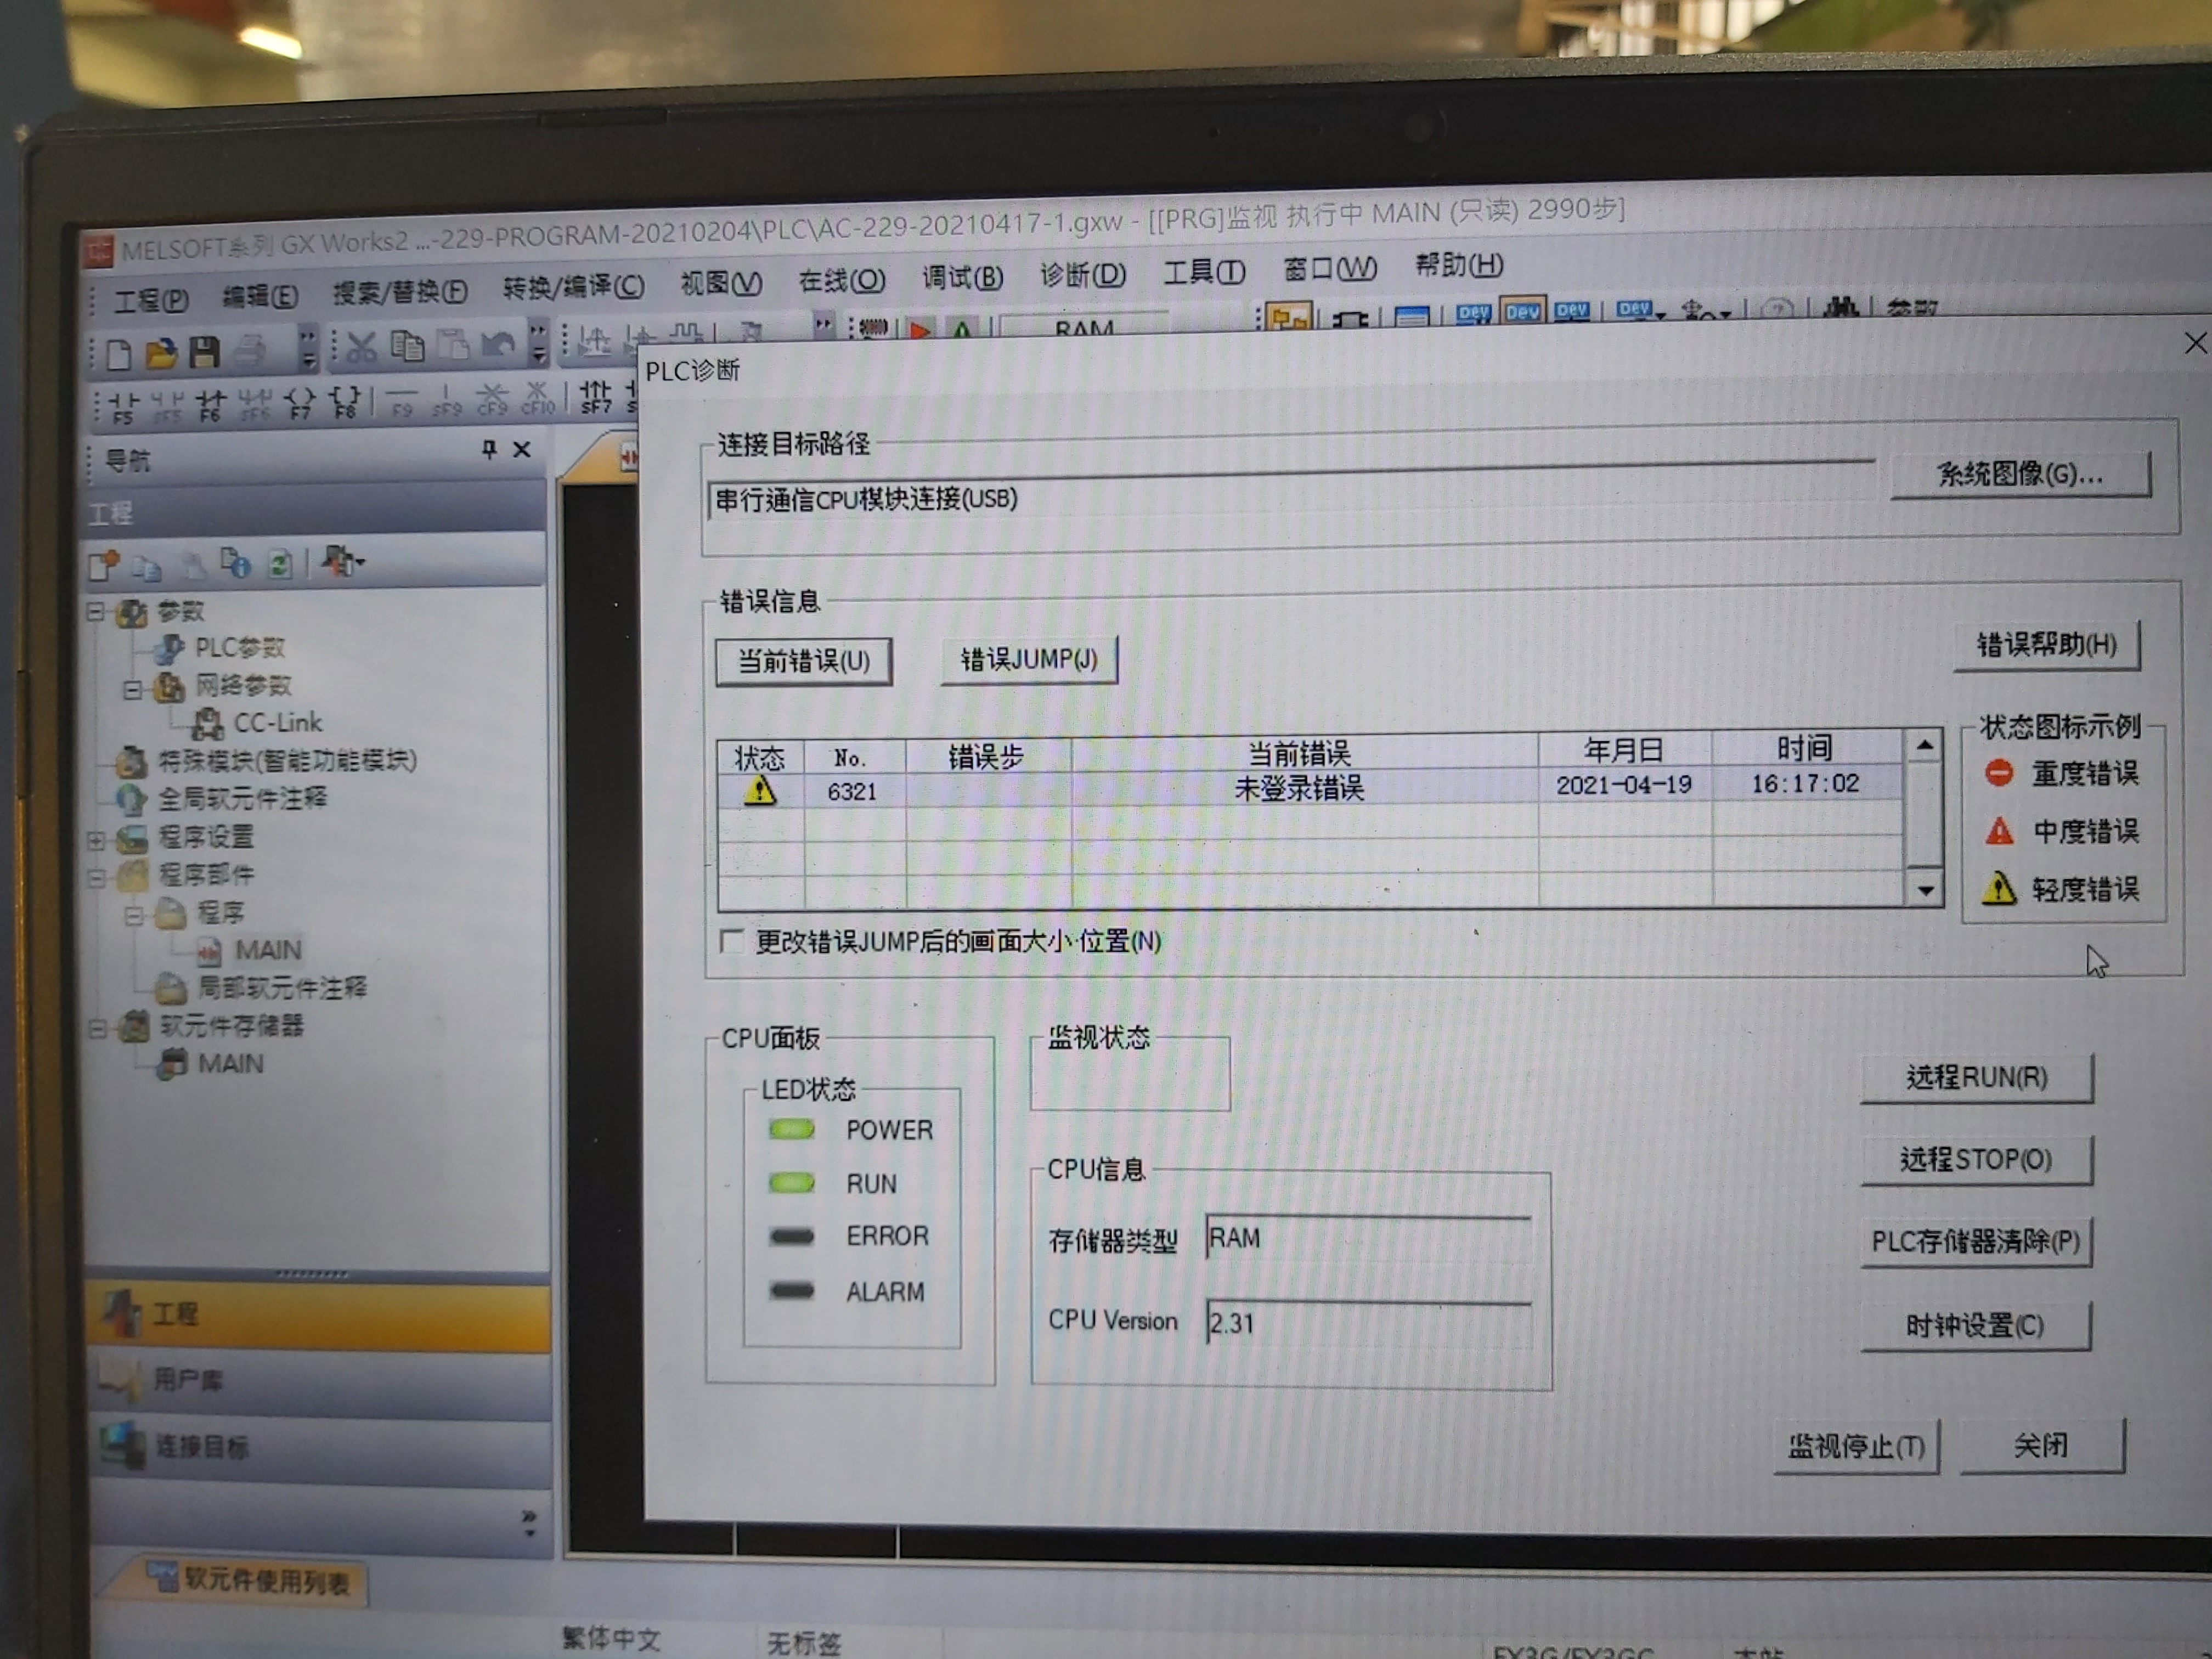This screenshot has height=1659, width=2212.
Task: Click the 时钟设置(C) button
Action: pos(1974,1325)
